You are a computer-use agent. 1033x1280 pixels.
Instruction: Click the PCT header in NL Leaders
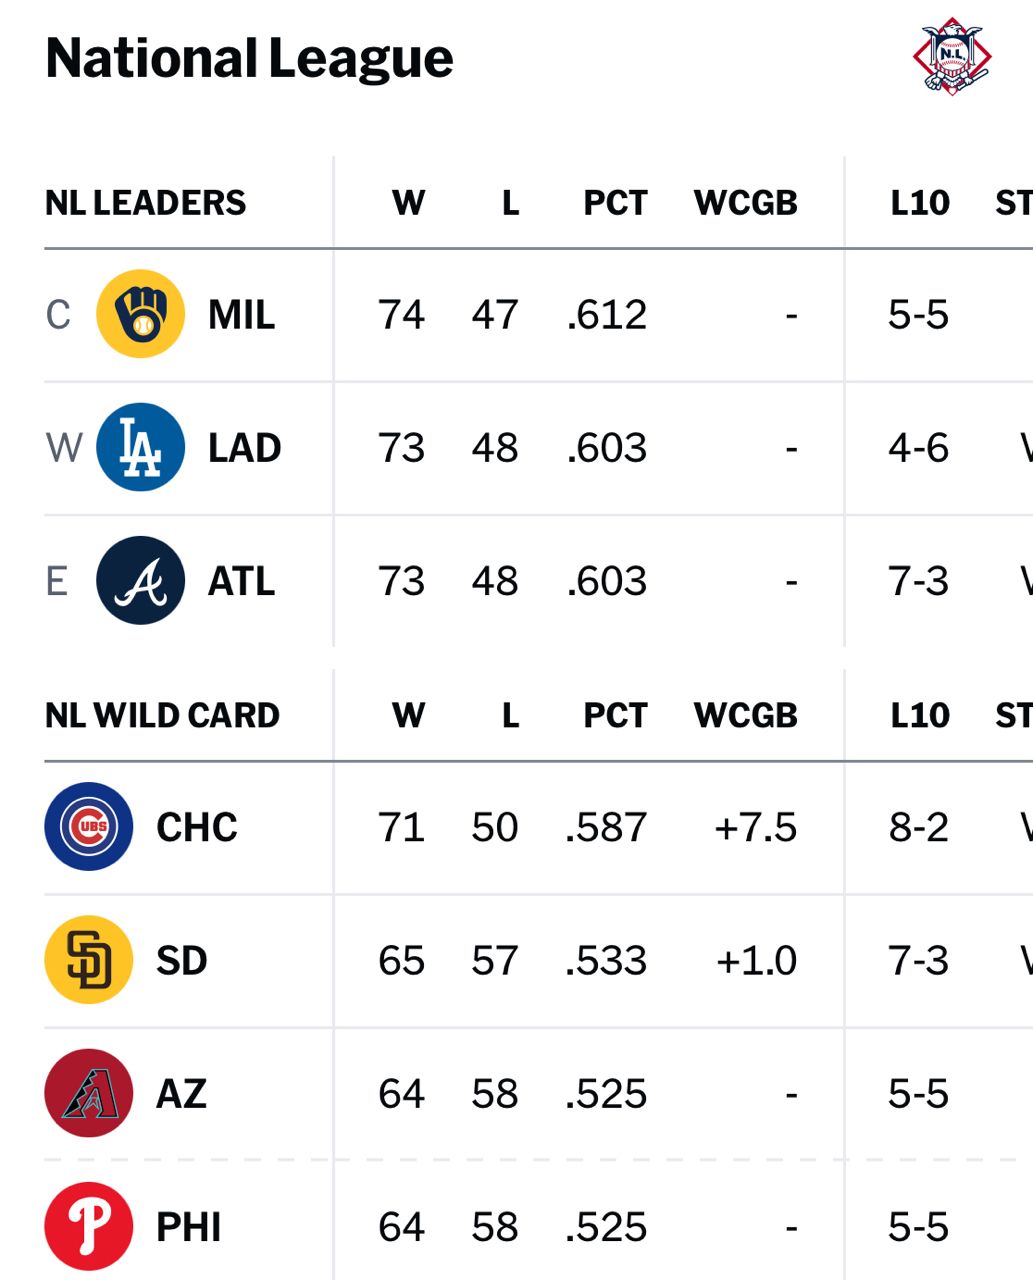[615, 203]
